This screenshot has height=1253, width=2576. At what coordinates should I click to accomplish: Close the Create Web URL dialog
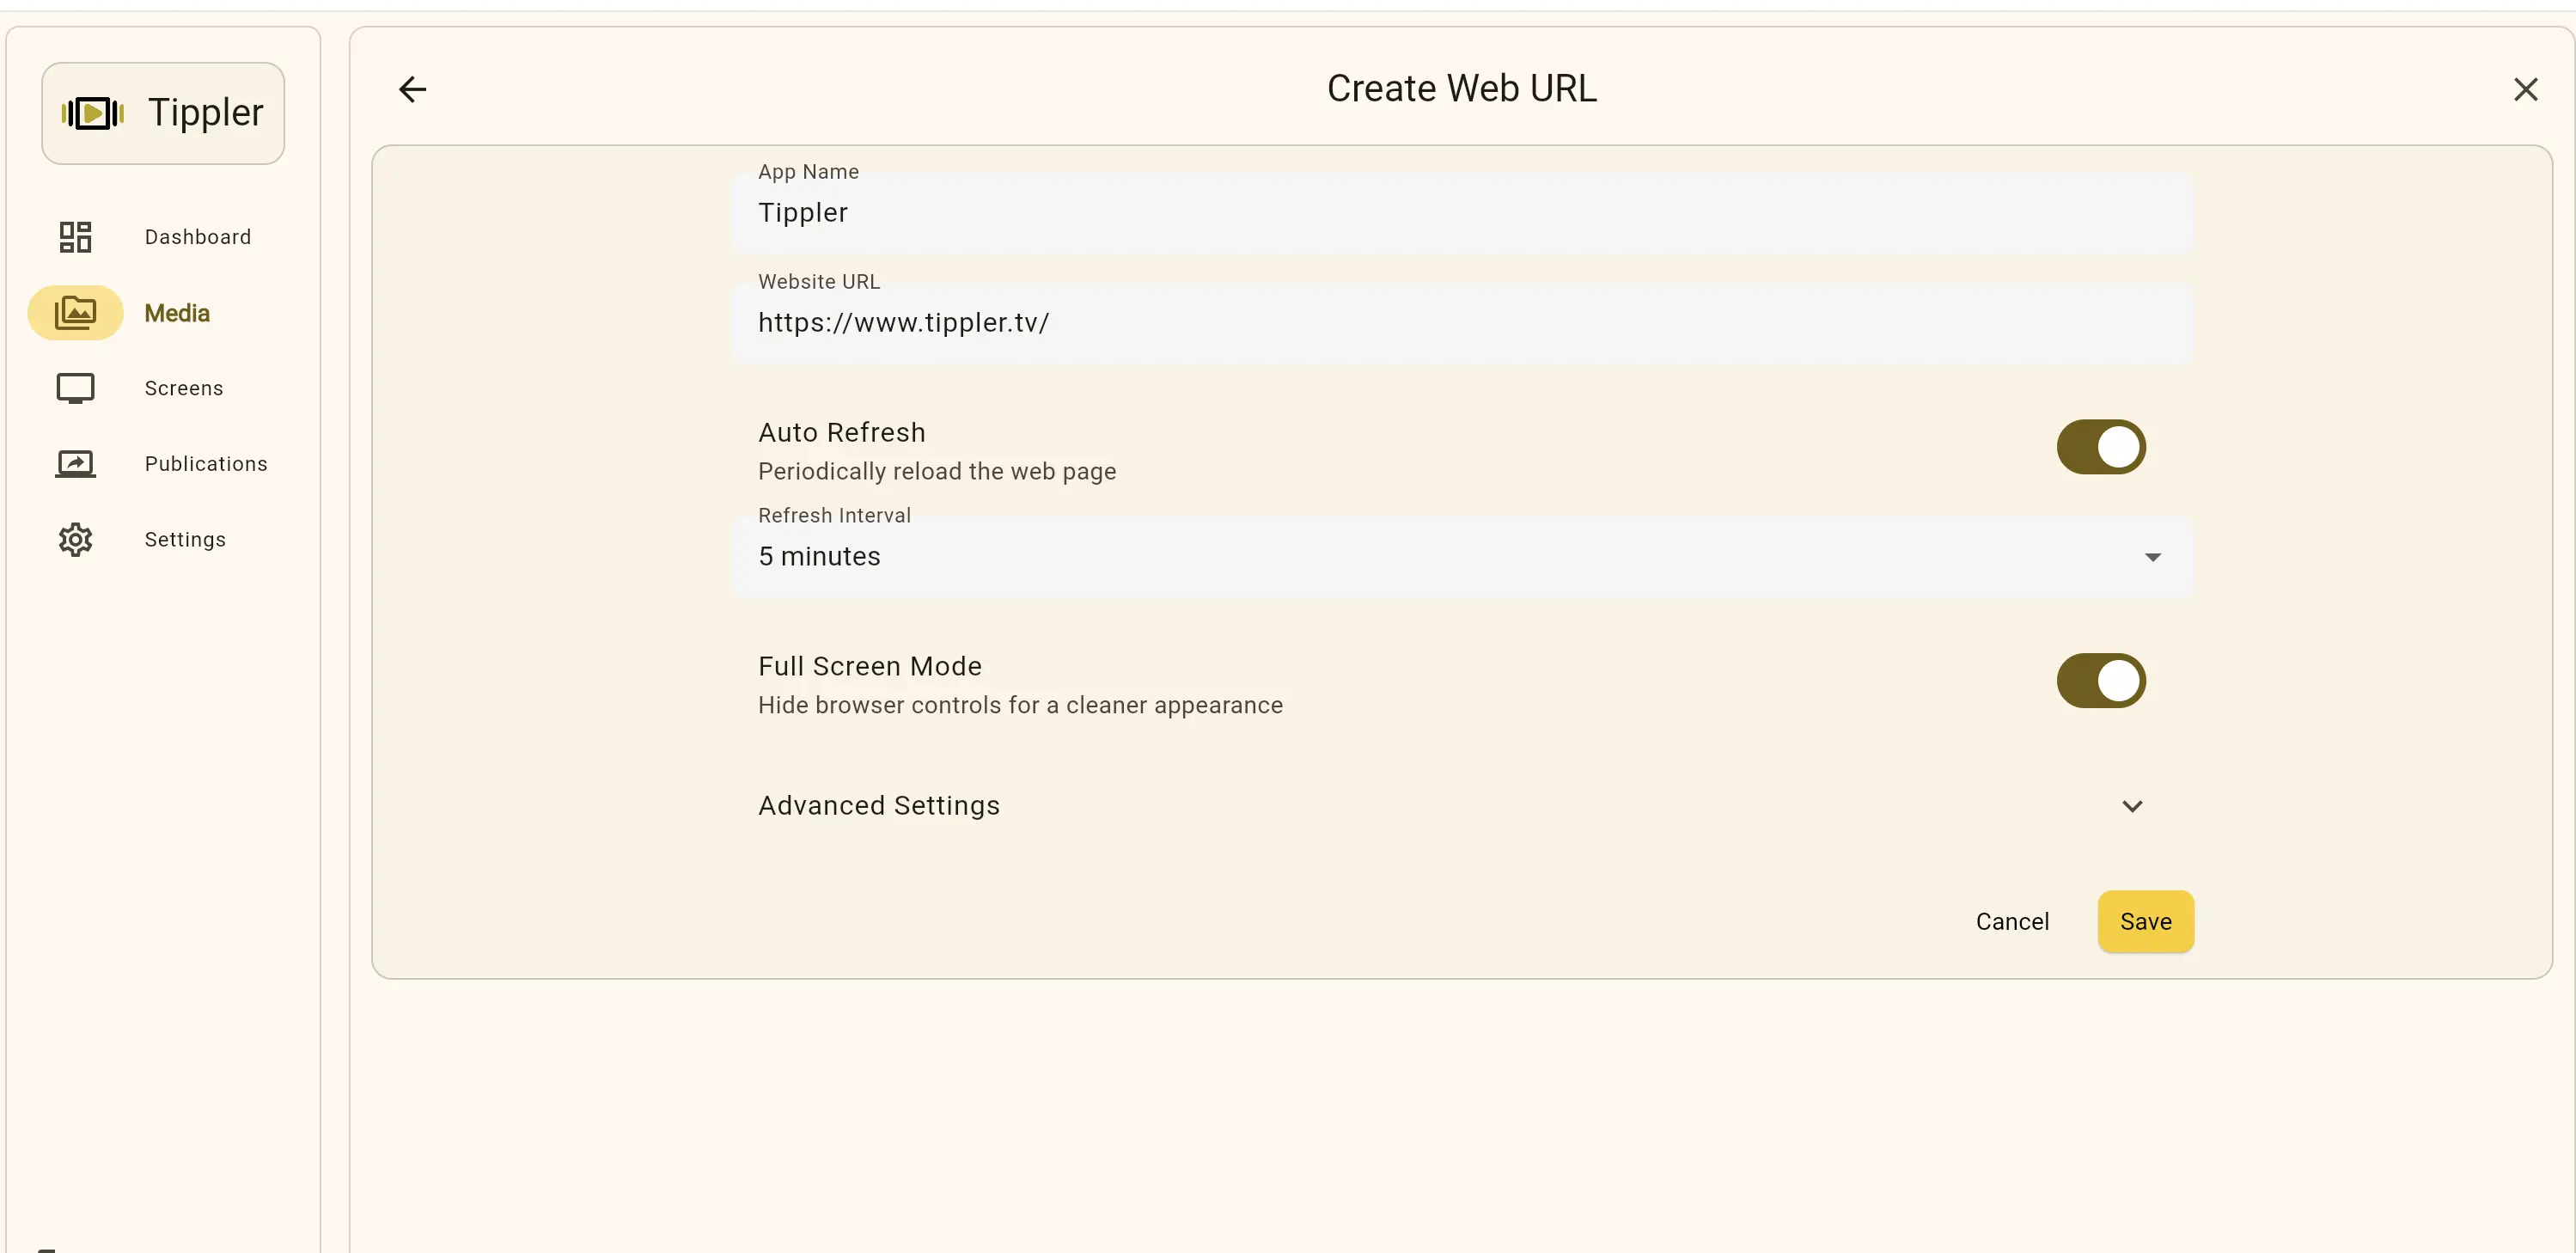click(x=2525, y=89)
